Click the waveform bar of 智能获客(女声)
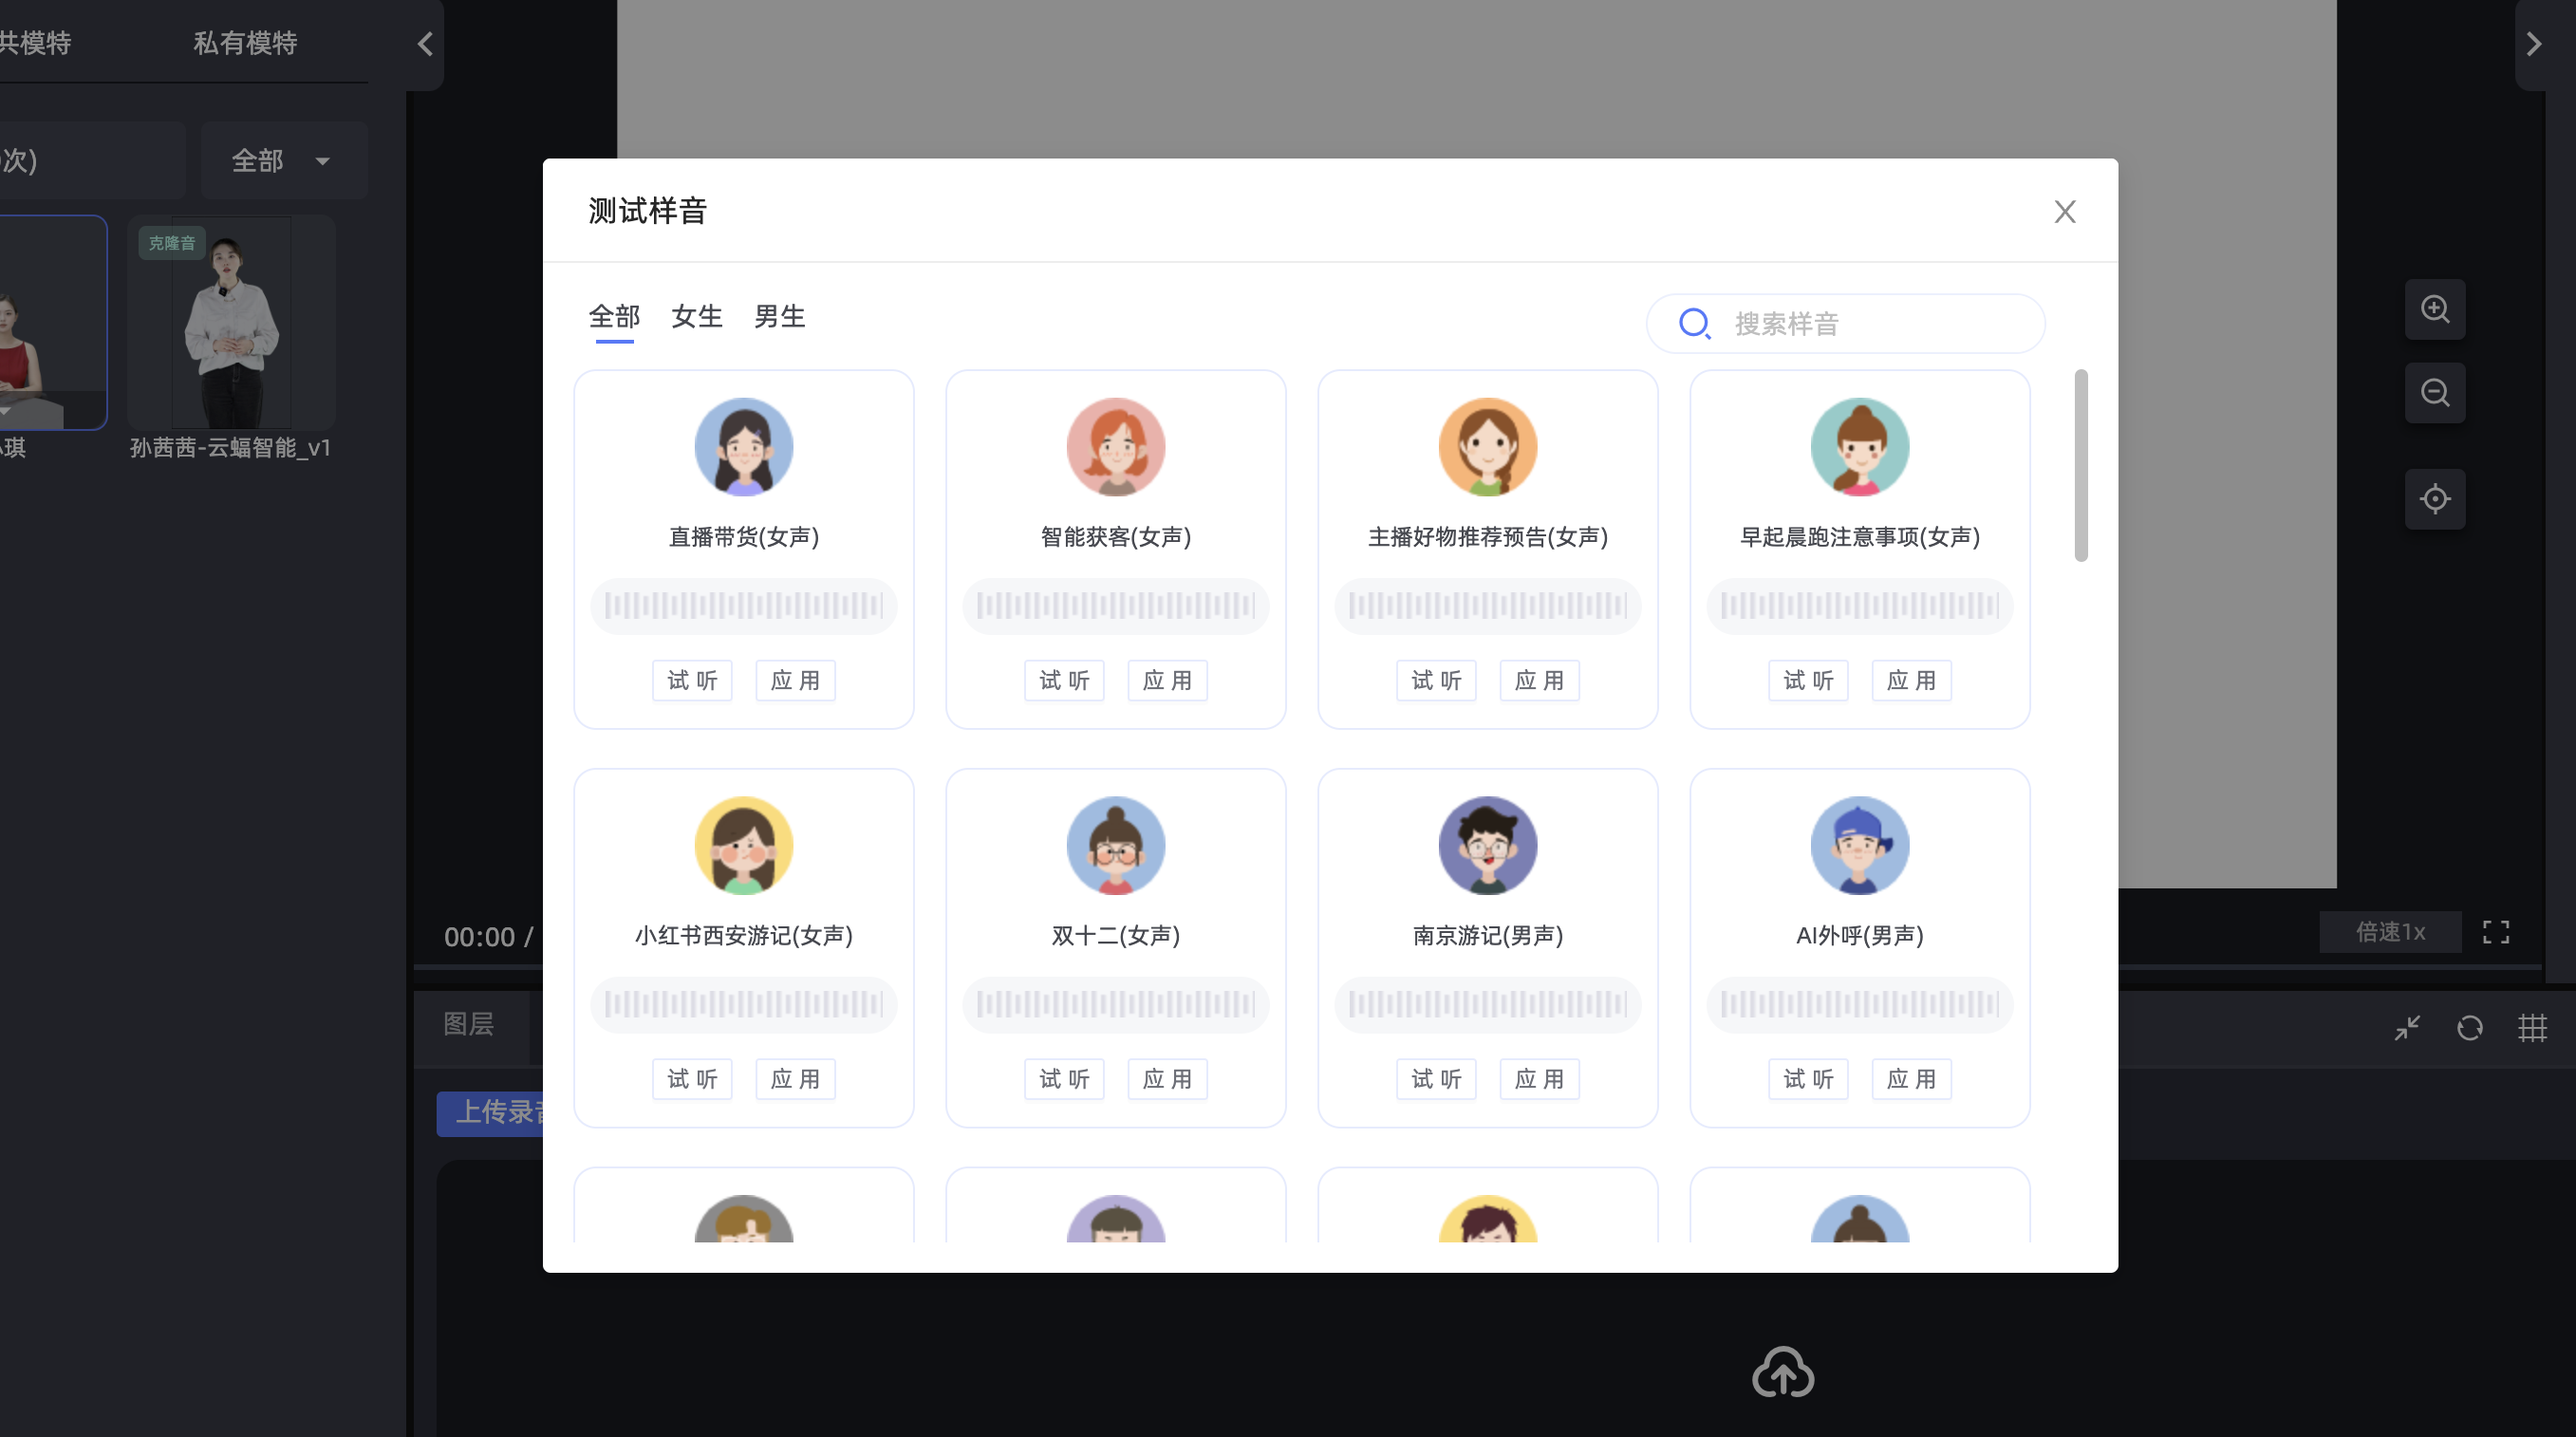Viewport: 2576px width, 1437px height. pos(1115,606)
